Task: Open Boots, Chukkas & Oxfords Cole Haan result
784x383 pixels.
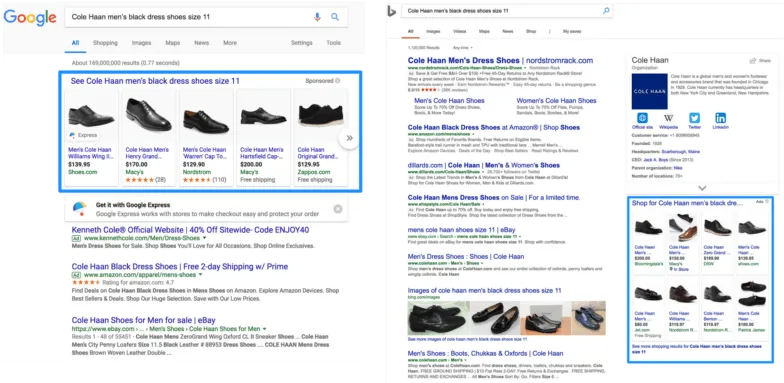Action: tap(486, 354)
